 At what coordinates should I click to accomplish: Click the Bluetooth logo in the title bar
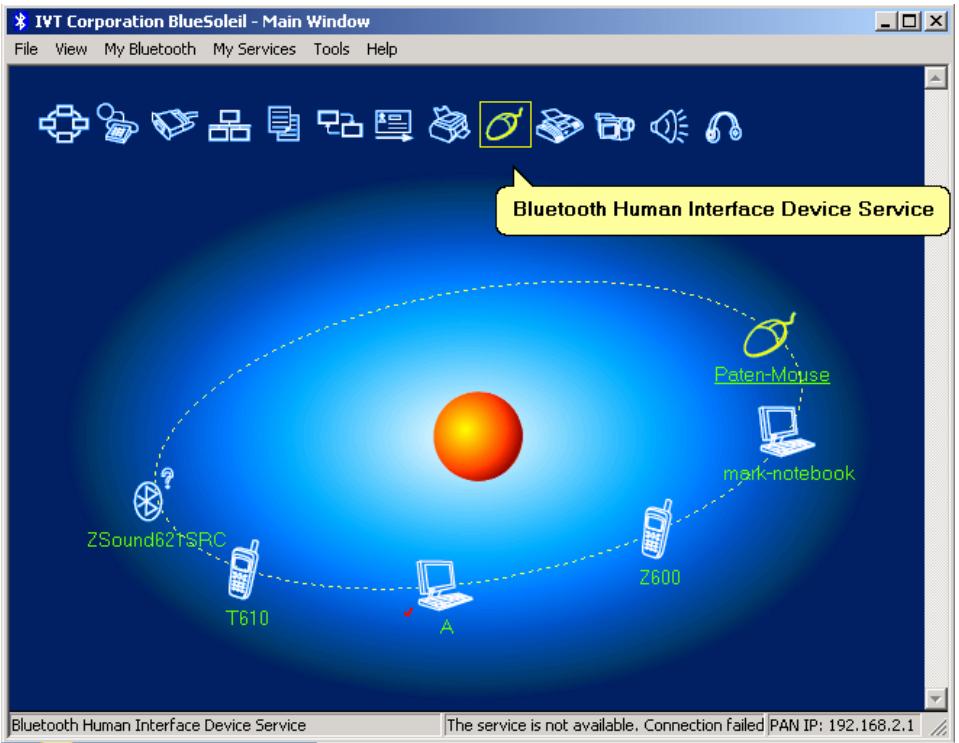coord(21,21)
